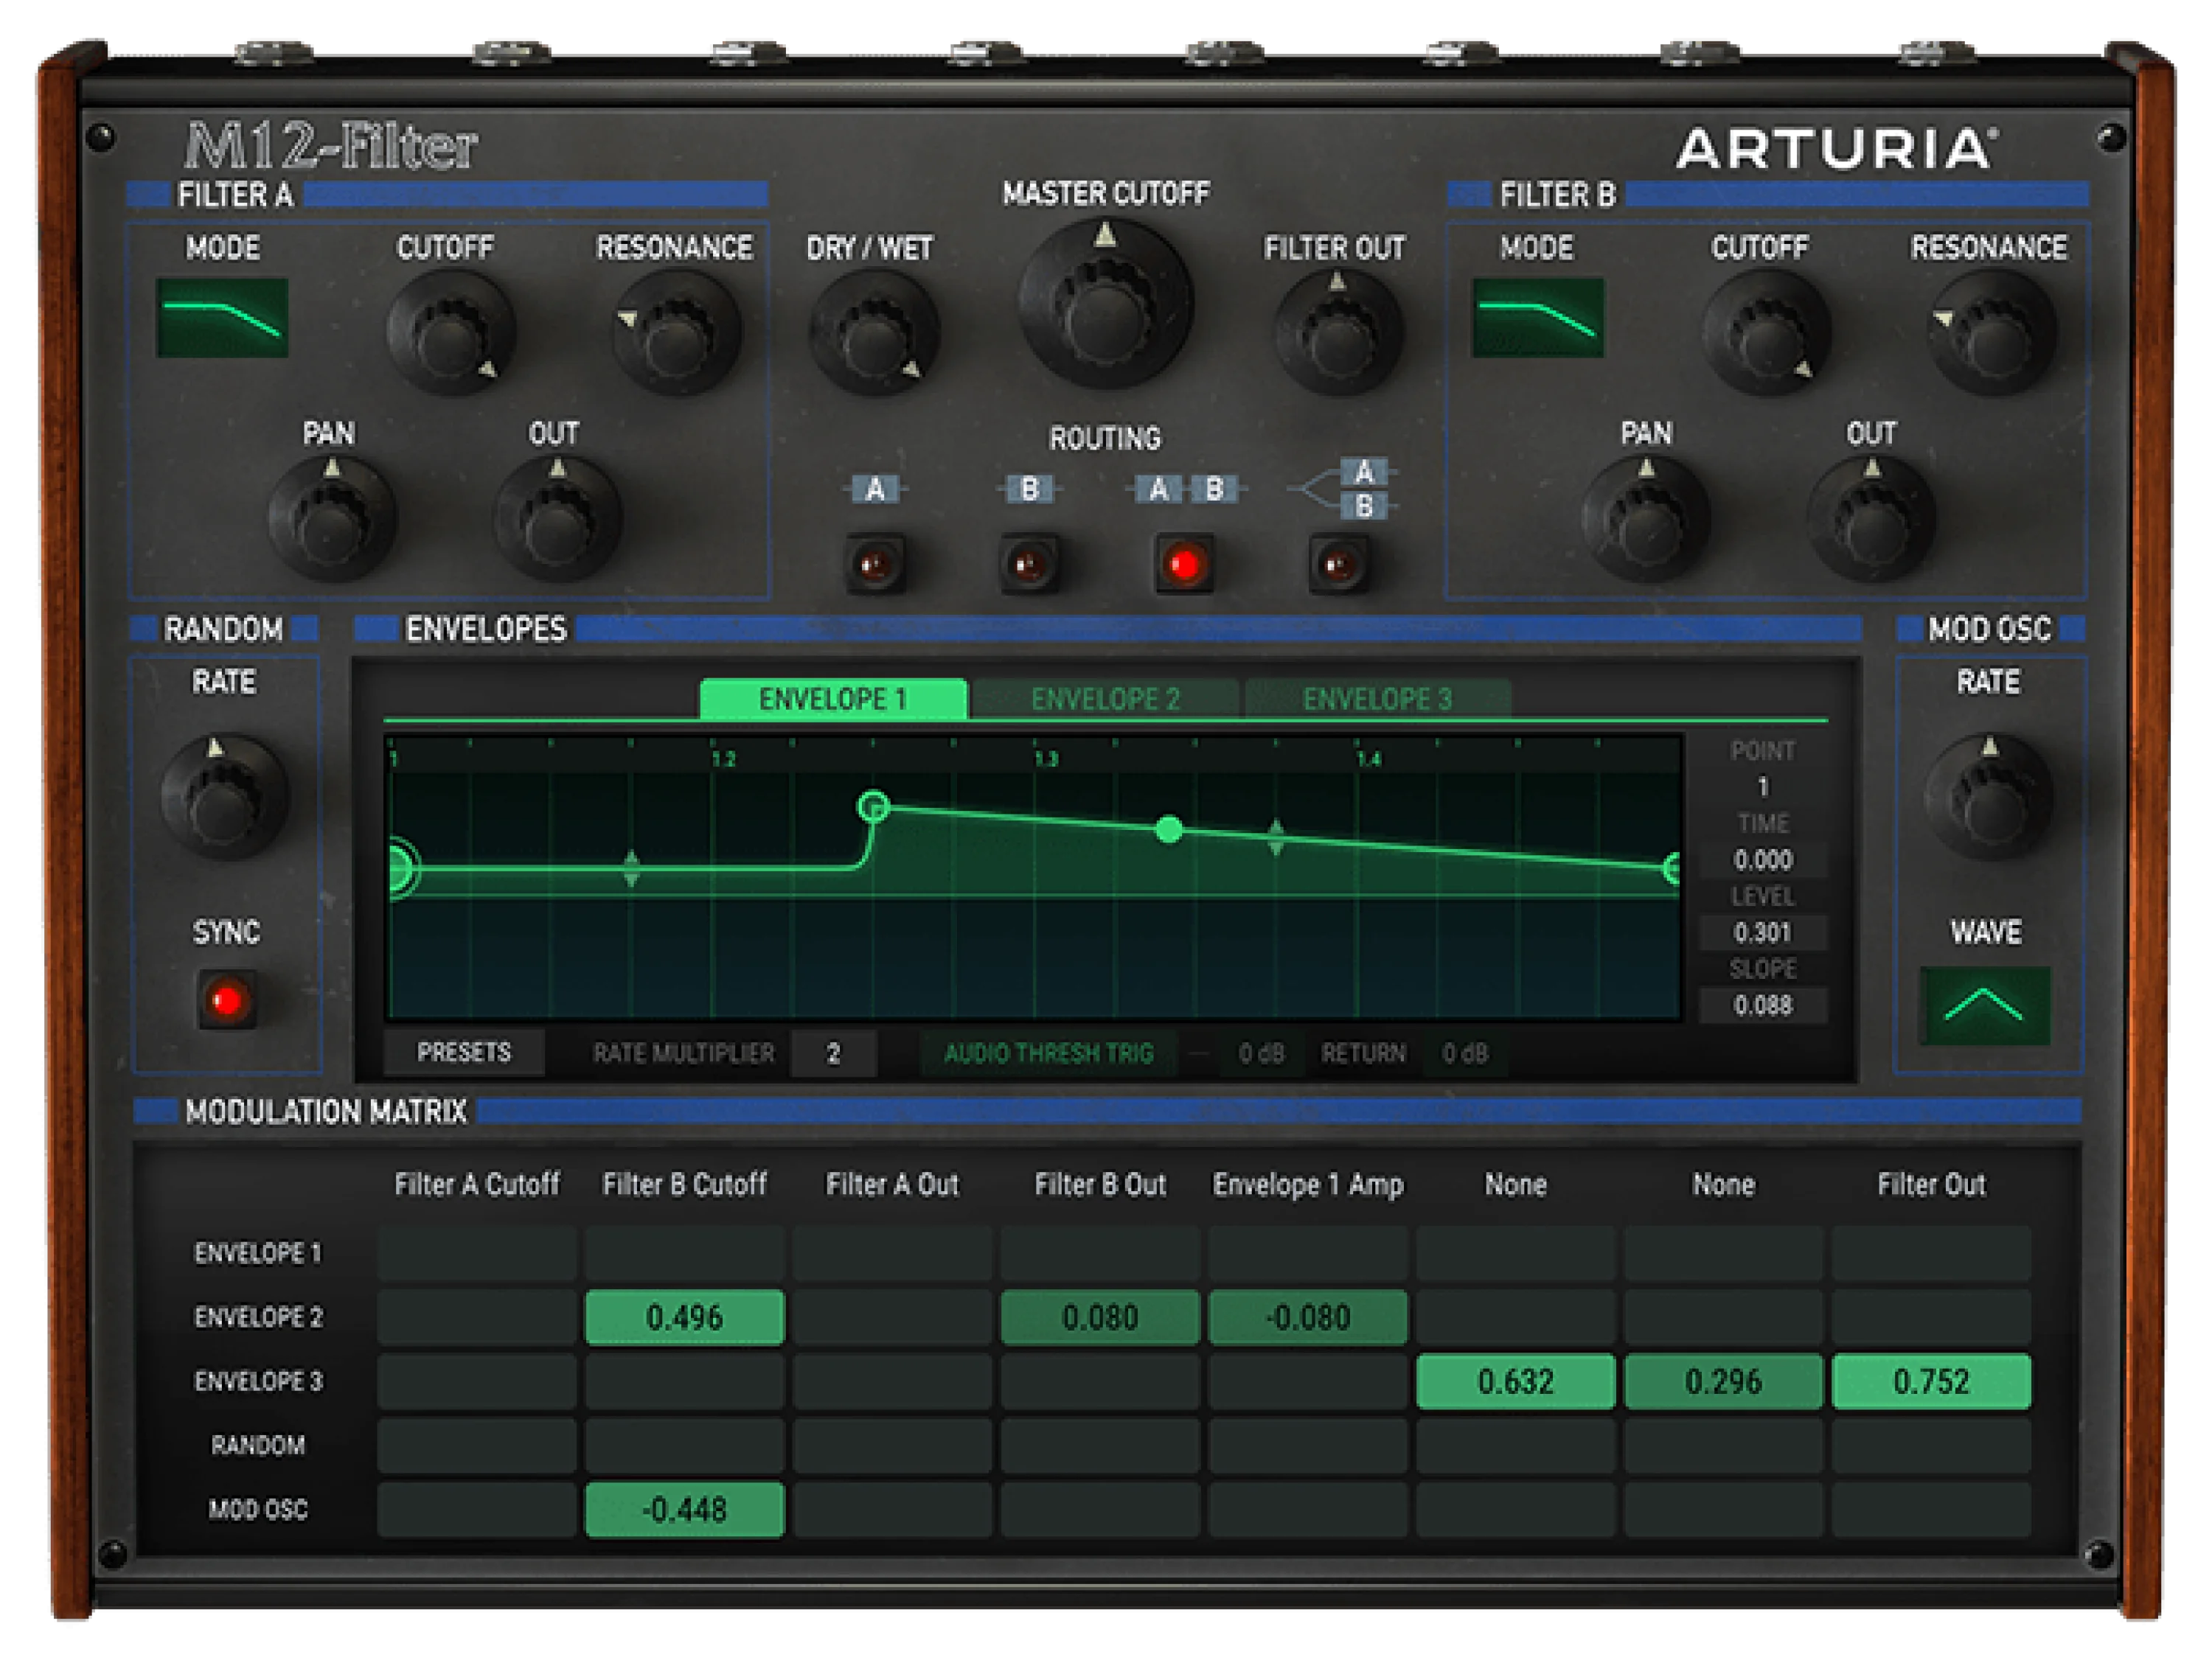Screen dimensions: 2212x1660
Task: Click the trigger threshold 0 dB field
Action: (x=1261, y=1053)
